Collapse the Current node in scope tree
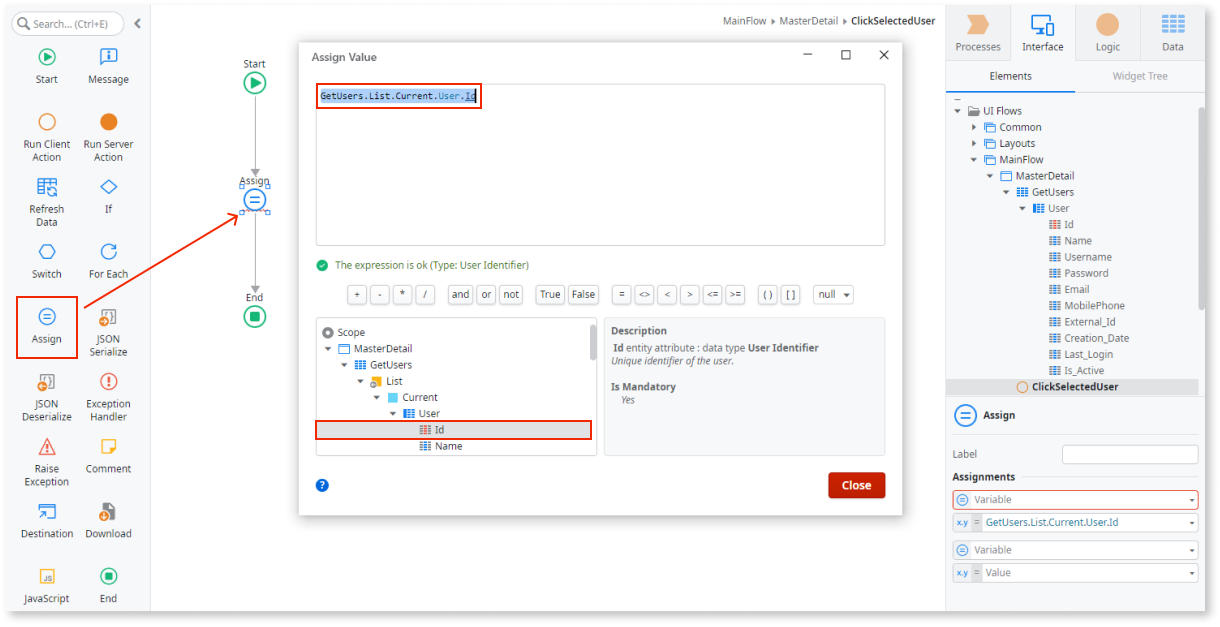This screenshot has height=627, width=1220. coord(376,397)
